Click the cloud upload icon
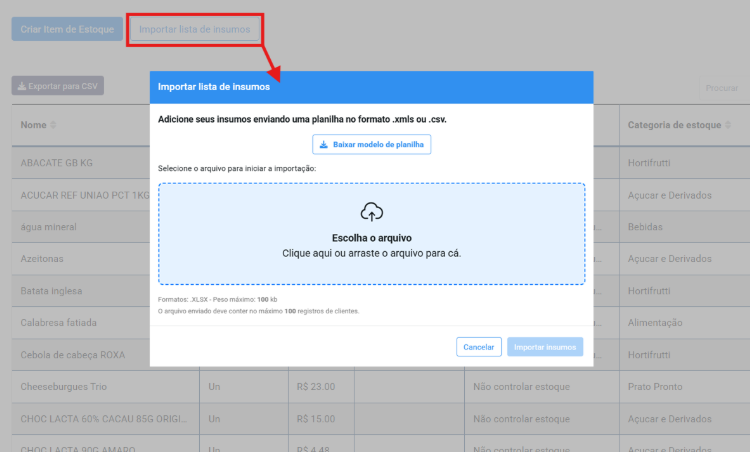The width and height of the screenshot is (750, 452). click(371, 211)
